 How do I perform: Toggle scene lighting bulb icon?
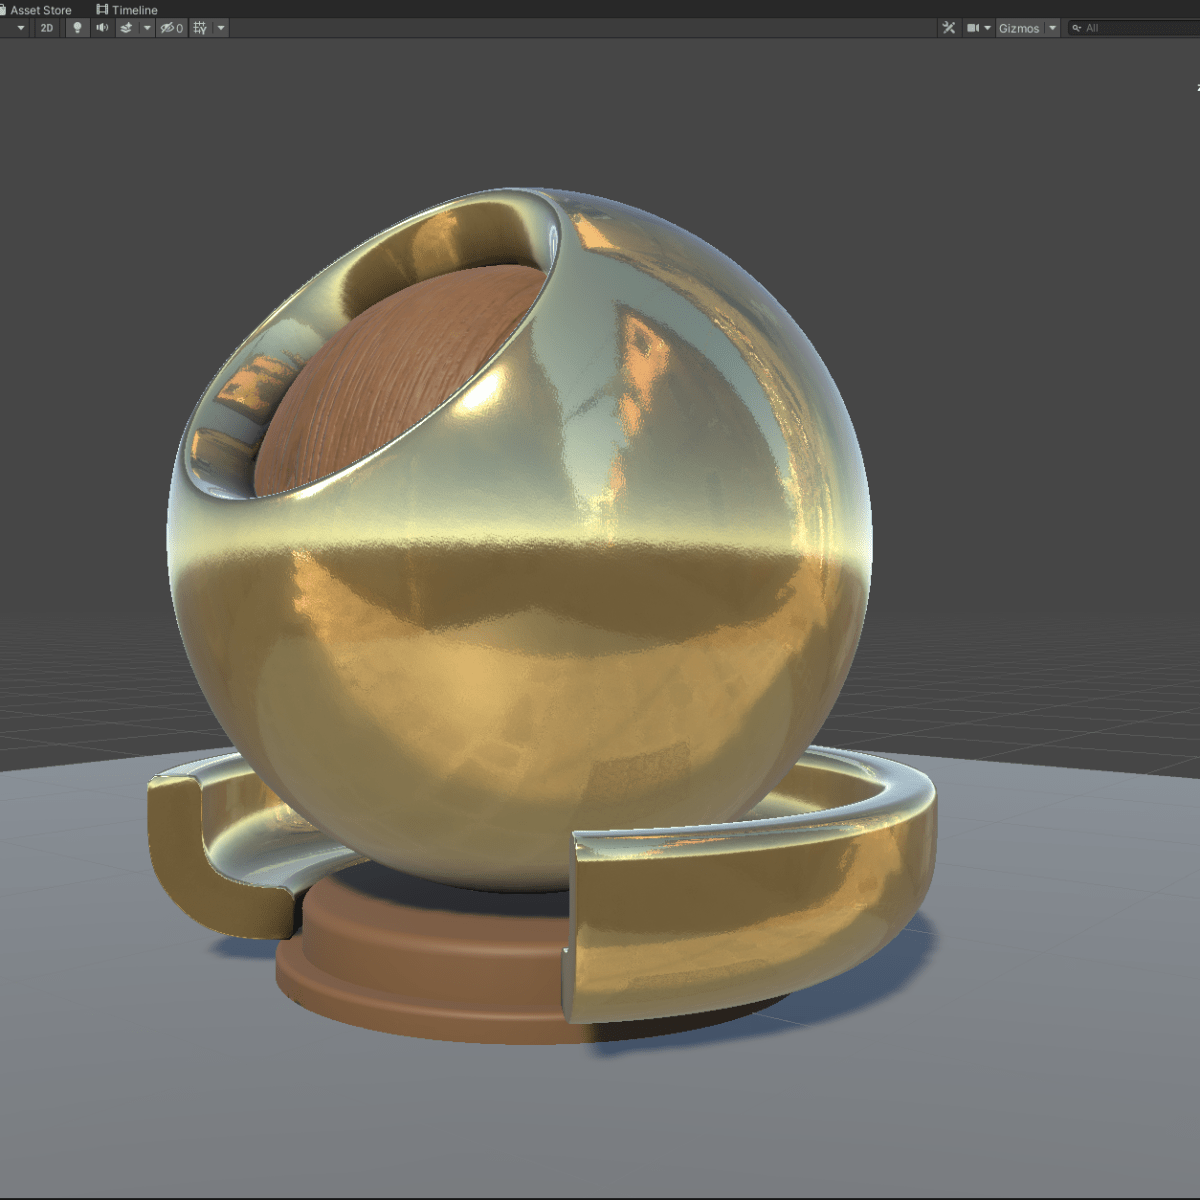[x=77, y=28]
